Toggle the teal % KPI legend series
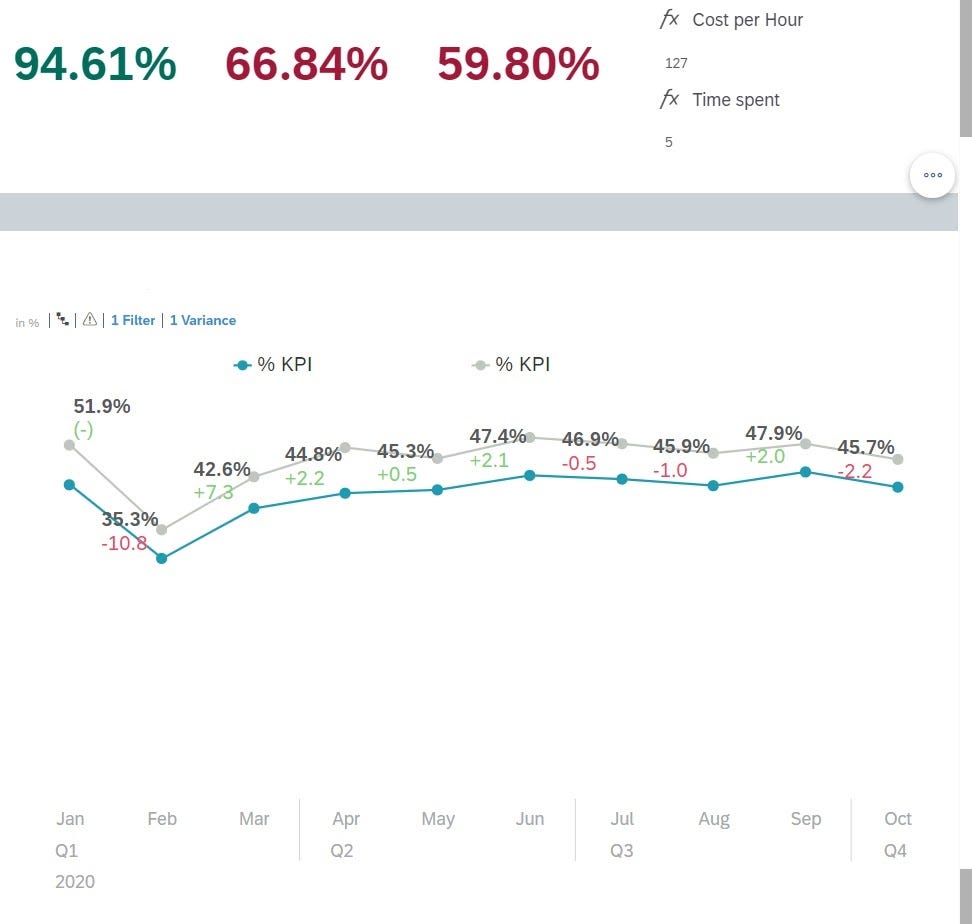The image size is (972, 924). tap(273, 365)
